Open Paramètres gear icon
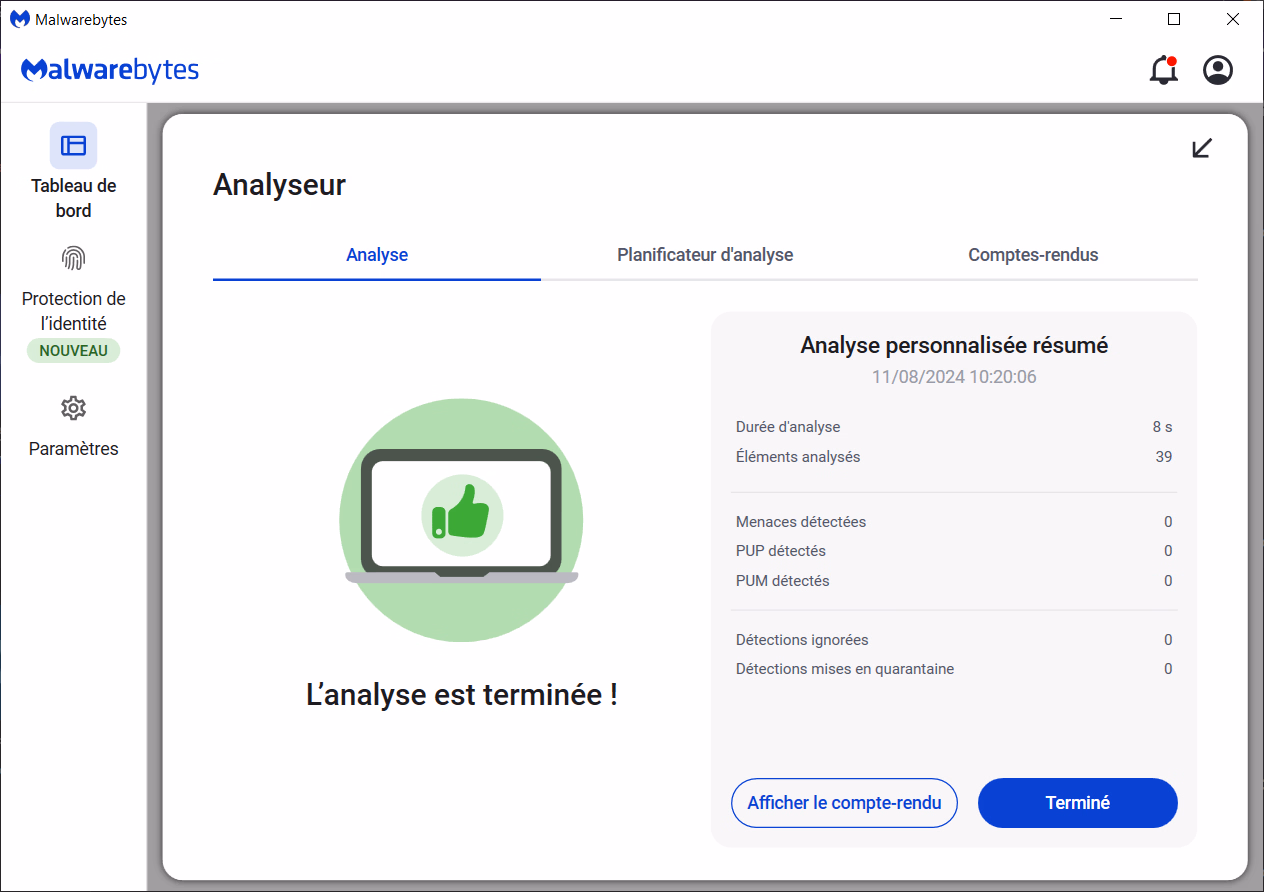This screenshot has width=1264, height=892. tap(73, 408)
